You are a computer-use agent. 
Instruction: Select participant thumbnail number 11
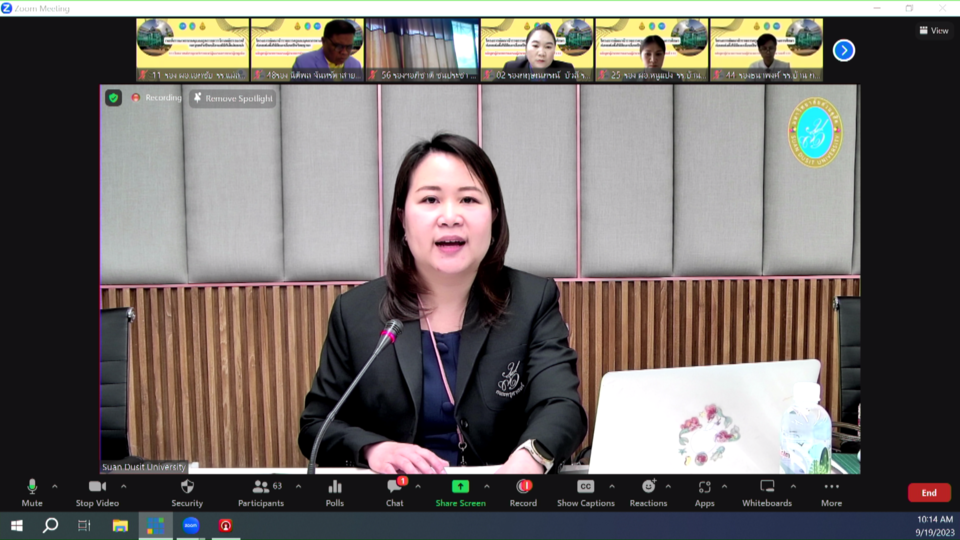(193, 50)
